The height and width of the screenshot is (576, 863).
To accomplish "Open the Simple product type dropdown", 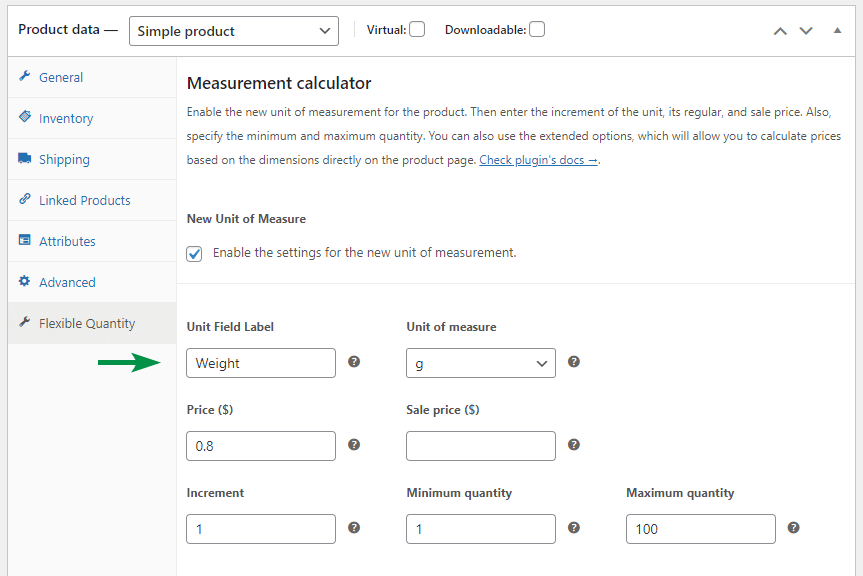I will tap(234, 31).
